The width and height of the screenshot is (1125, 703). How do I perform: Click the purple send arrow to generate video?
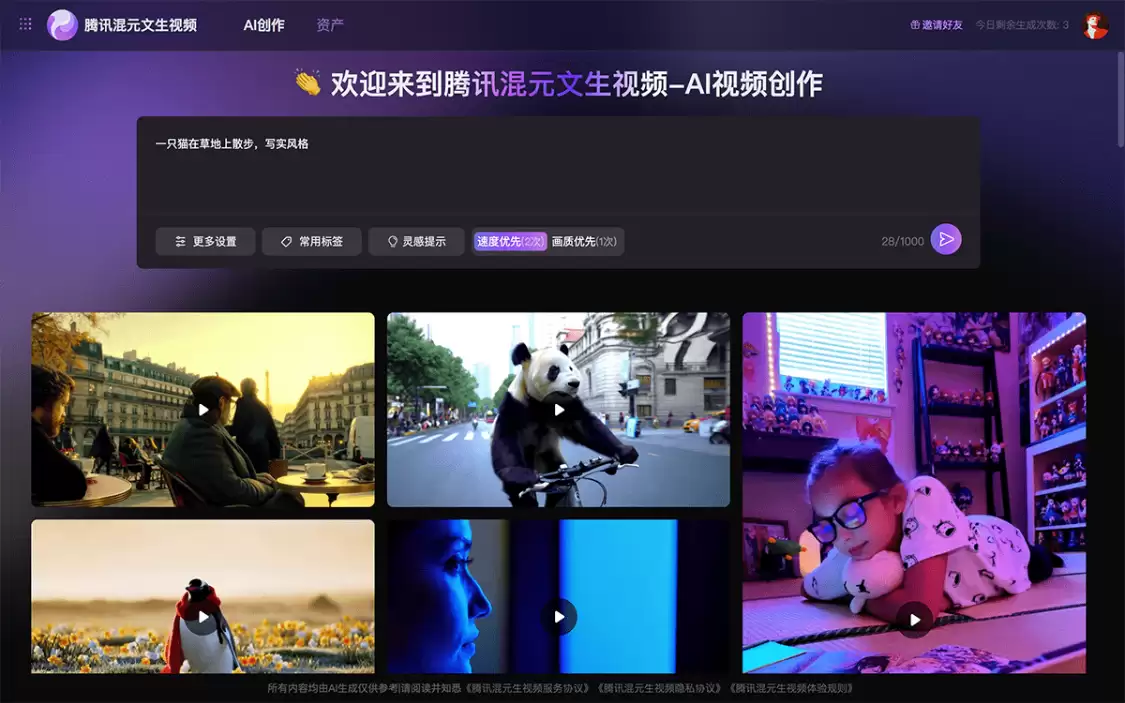coord(944,240)
